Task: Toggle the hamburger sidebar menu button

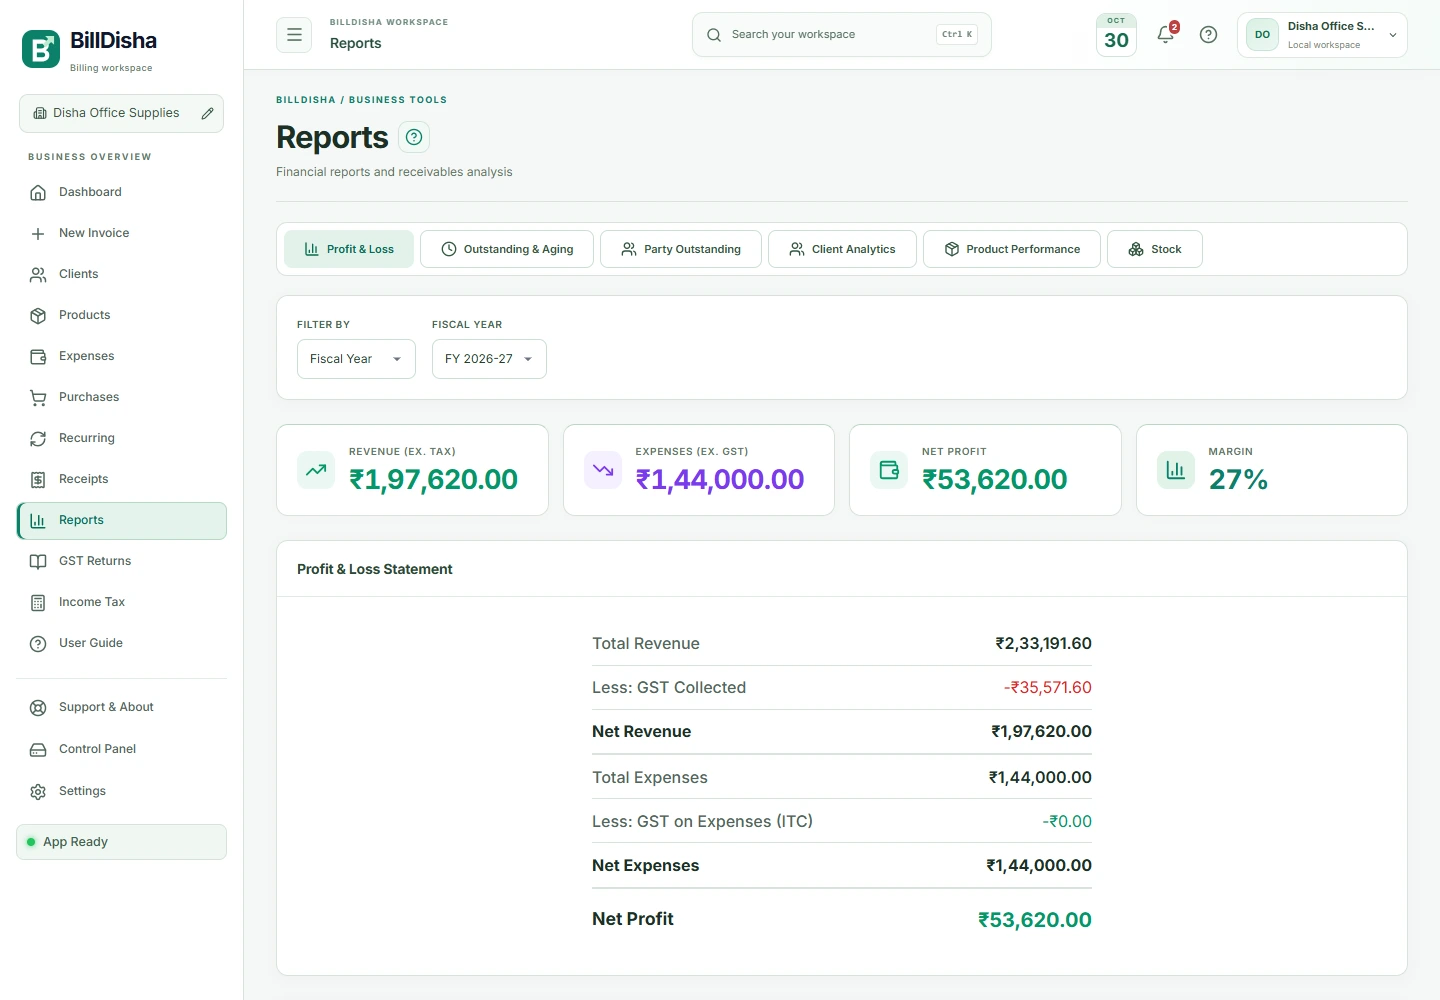Action: pyautogui.click(x=294, y=34)
